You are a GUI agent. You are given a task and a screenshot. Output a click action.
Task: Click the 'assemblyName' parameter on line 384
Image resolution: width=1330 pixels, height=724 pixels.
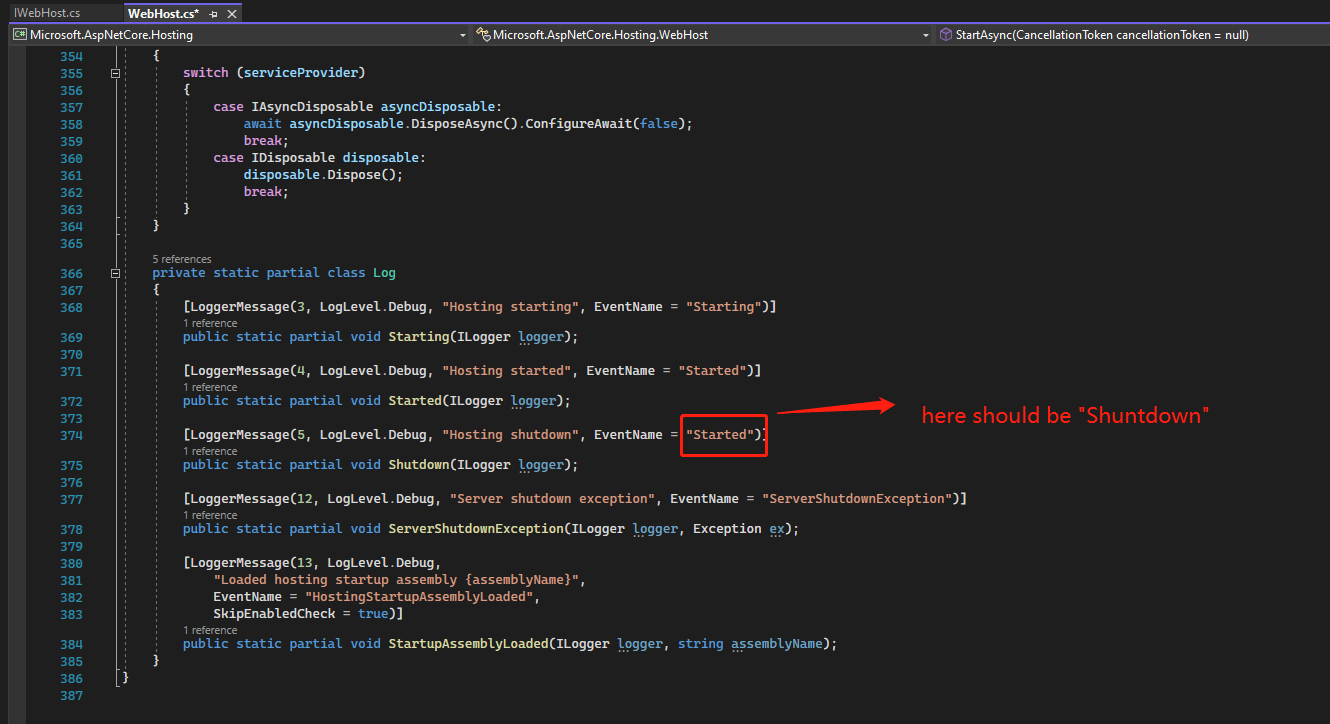pos(777,644)
